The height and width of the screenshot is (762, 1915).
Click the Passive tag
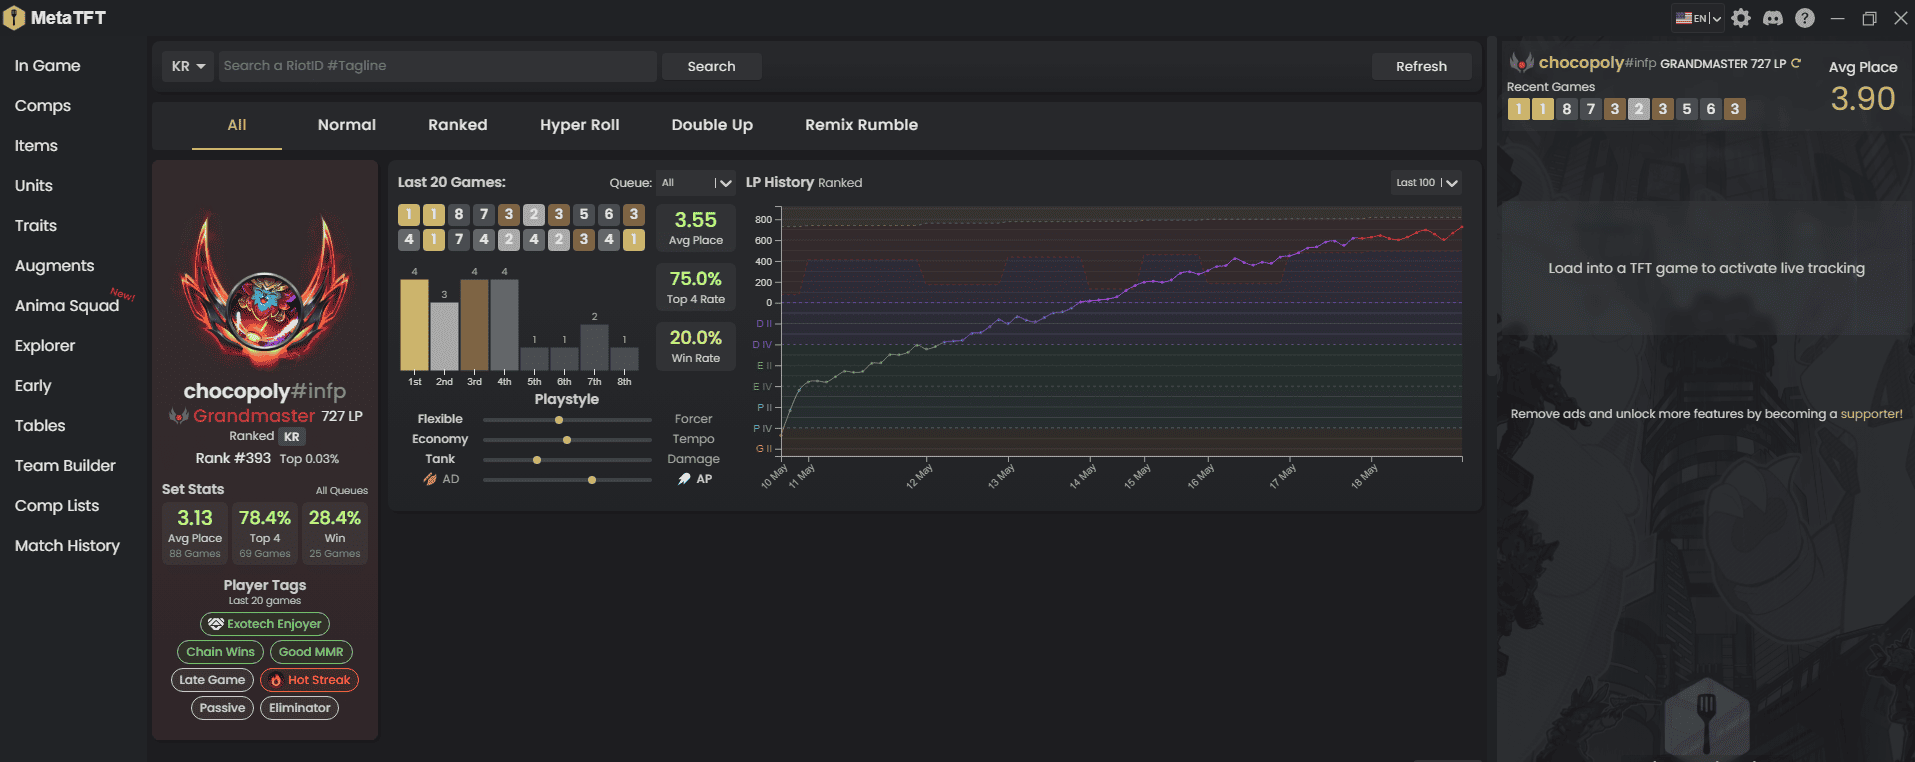222,708
